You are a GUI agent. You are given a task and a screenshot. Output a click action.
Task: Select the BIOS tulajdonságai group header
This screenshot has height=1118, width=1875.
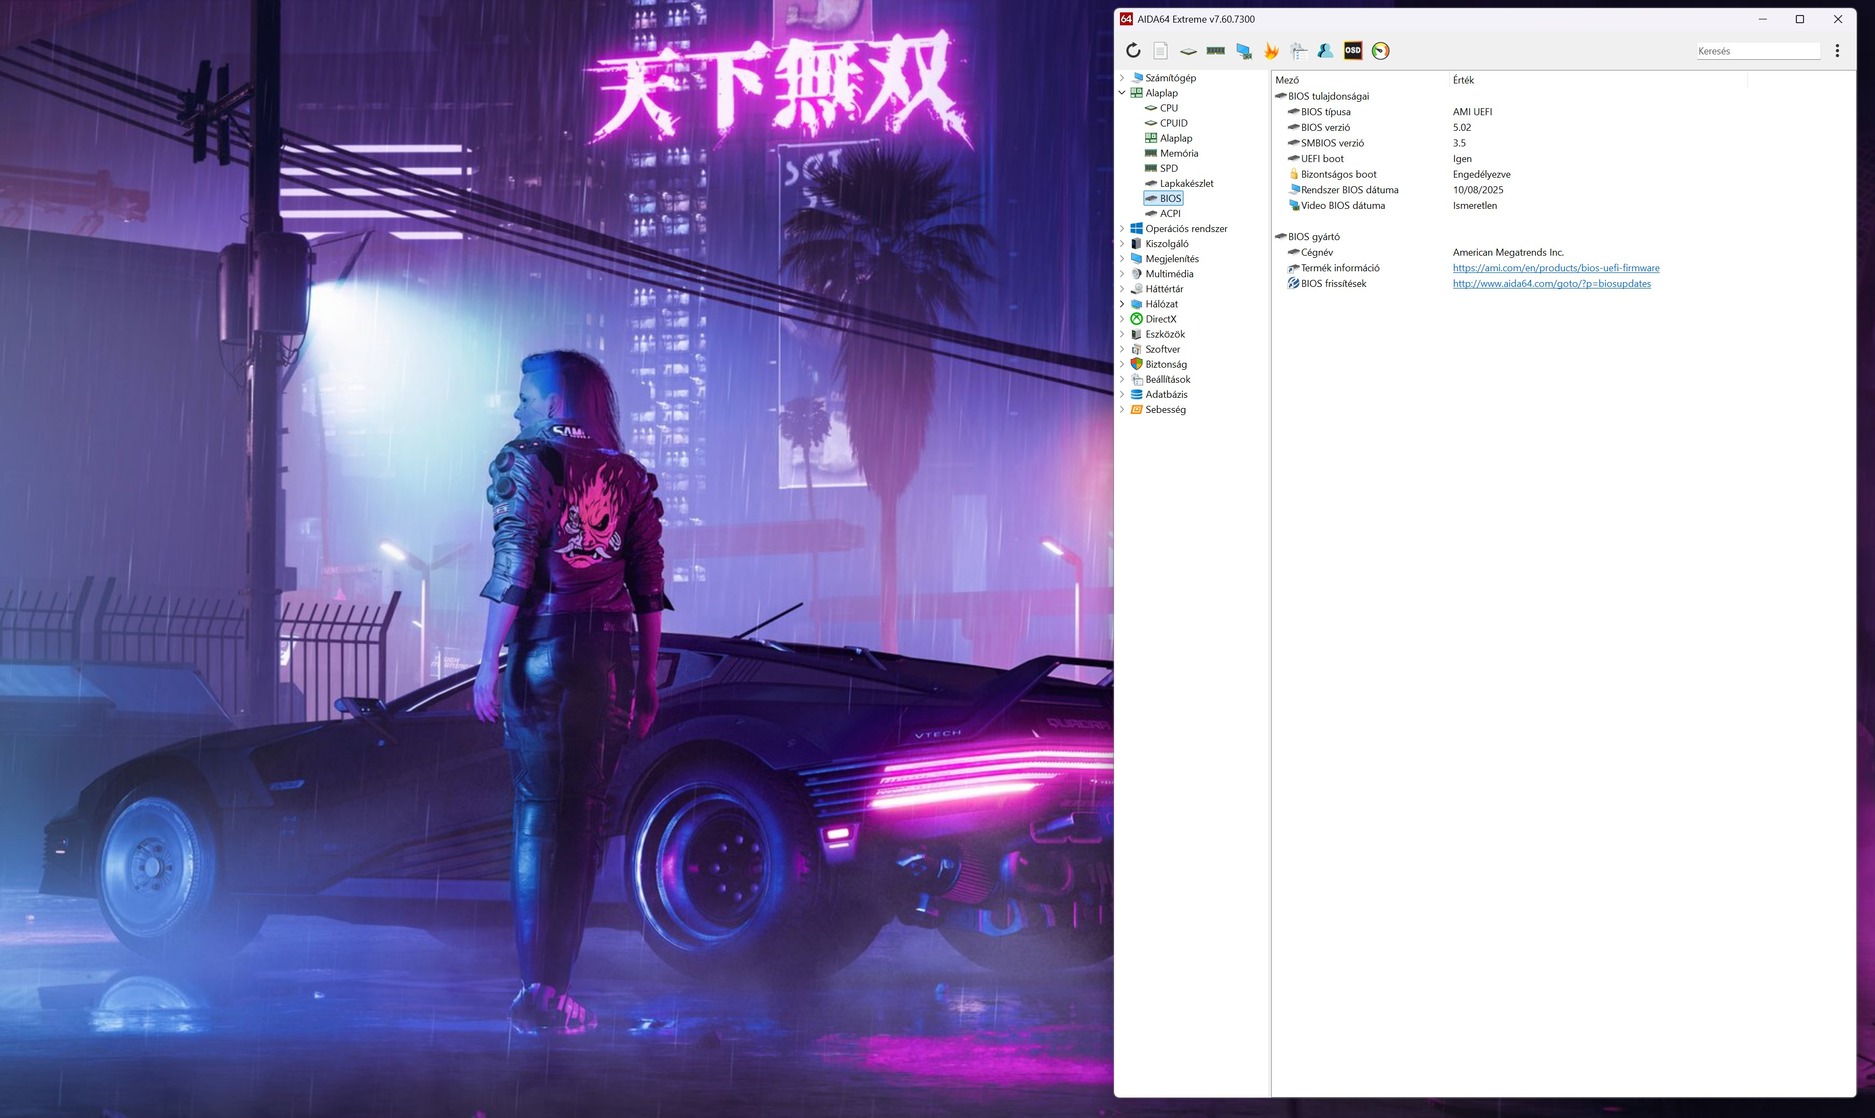1328,96
